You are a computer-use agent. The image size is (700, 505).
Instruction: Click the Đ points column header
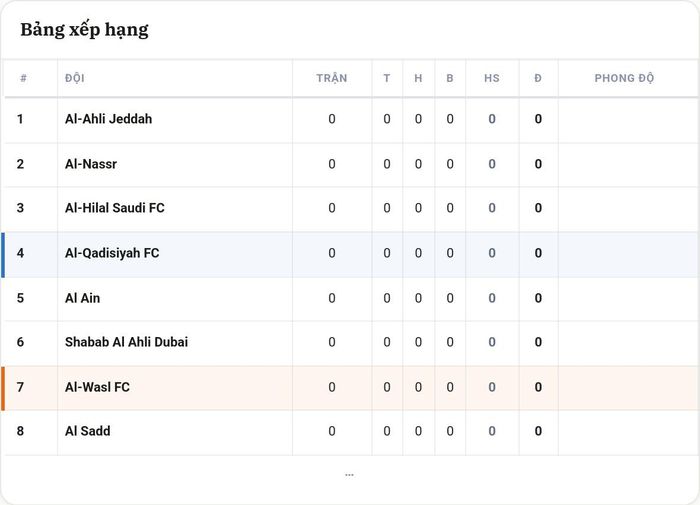coord(538,78)
